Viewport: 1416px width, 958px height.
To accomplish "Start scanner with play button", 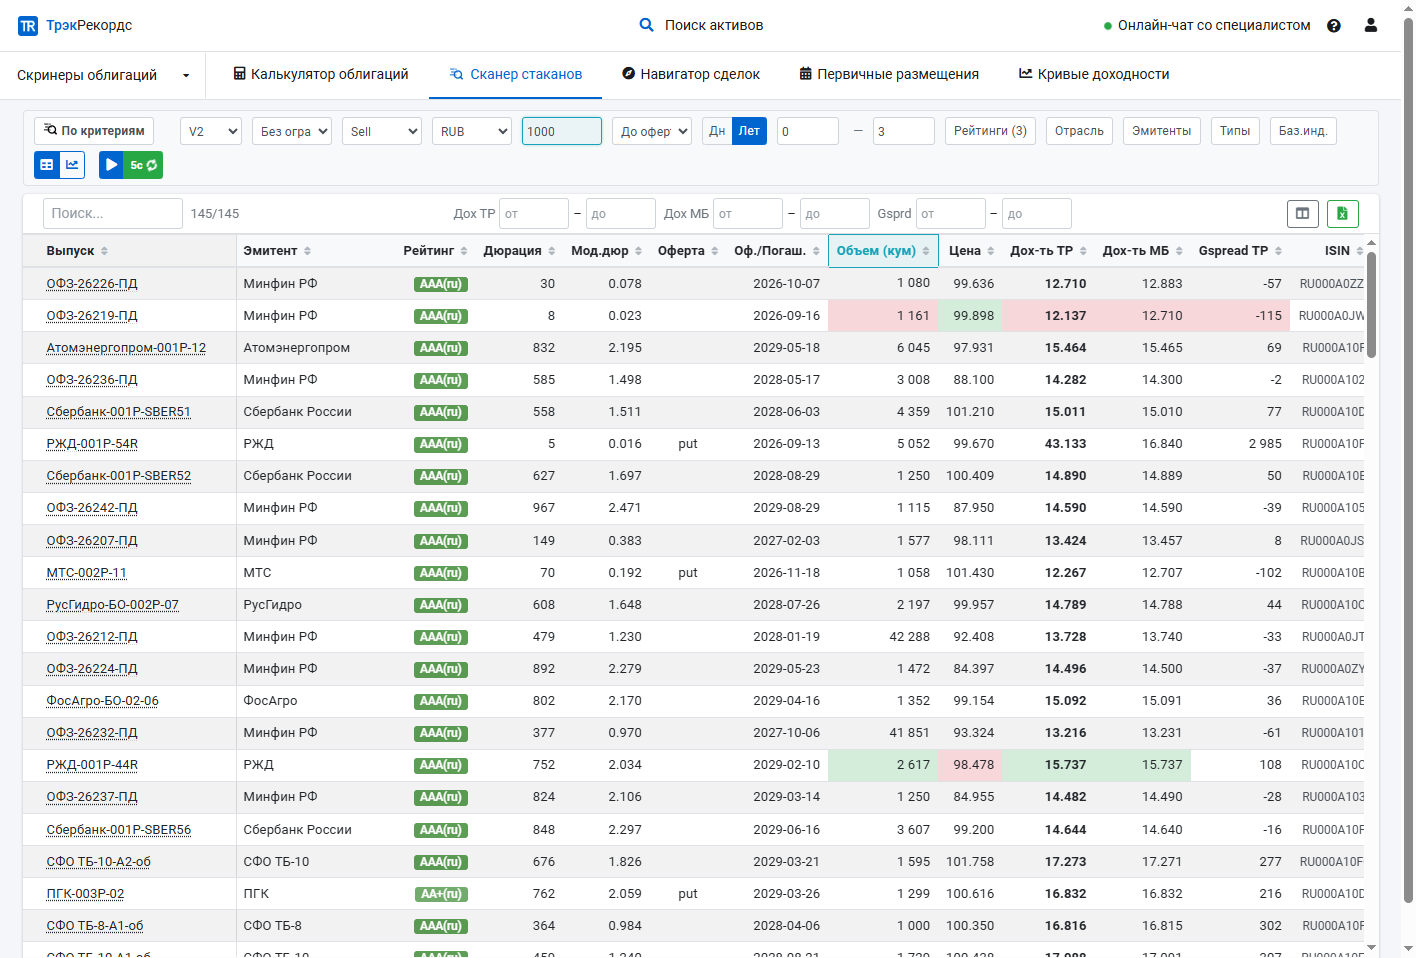I will pos(112,165).
